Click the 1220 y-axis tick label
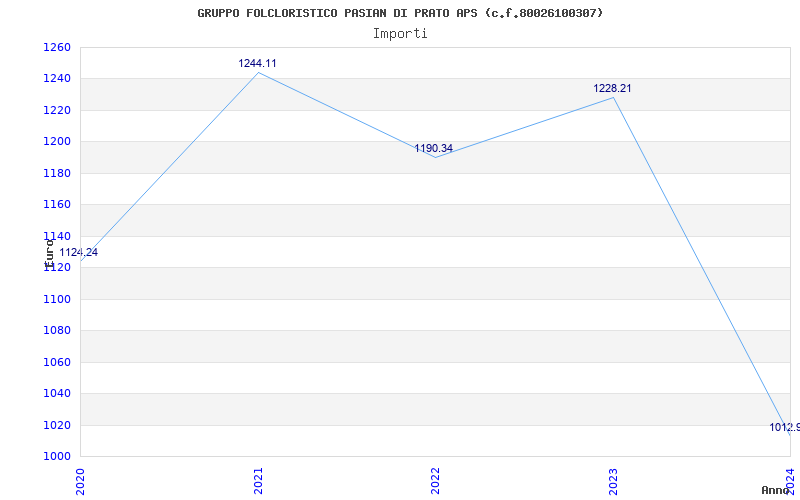 (x=57, y=111)
